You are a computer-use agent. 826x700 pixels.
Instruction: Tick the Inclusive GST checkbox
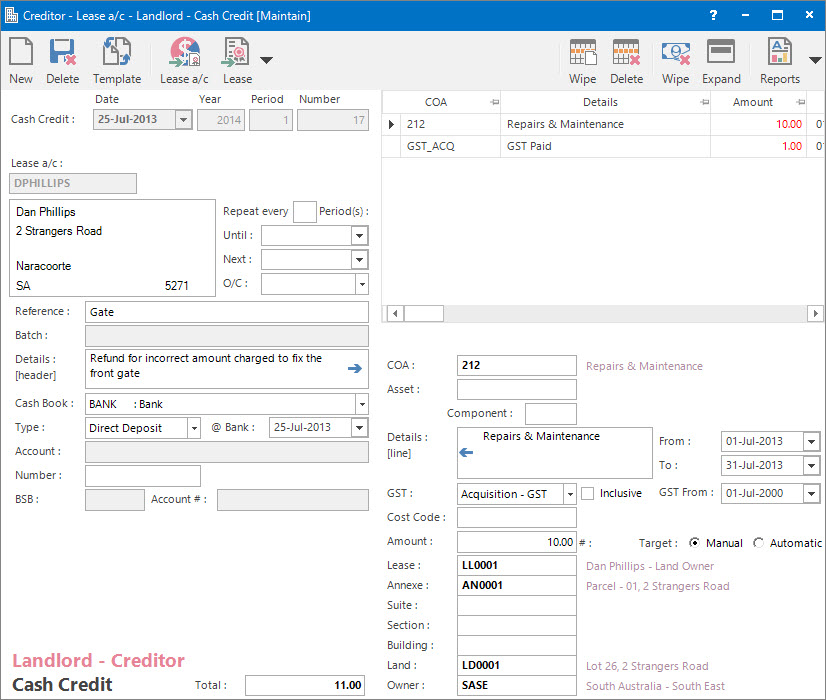coord(588,493)
